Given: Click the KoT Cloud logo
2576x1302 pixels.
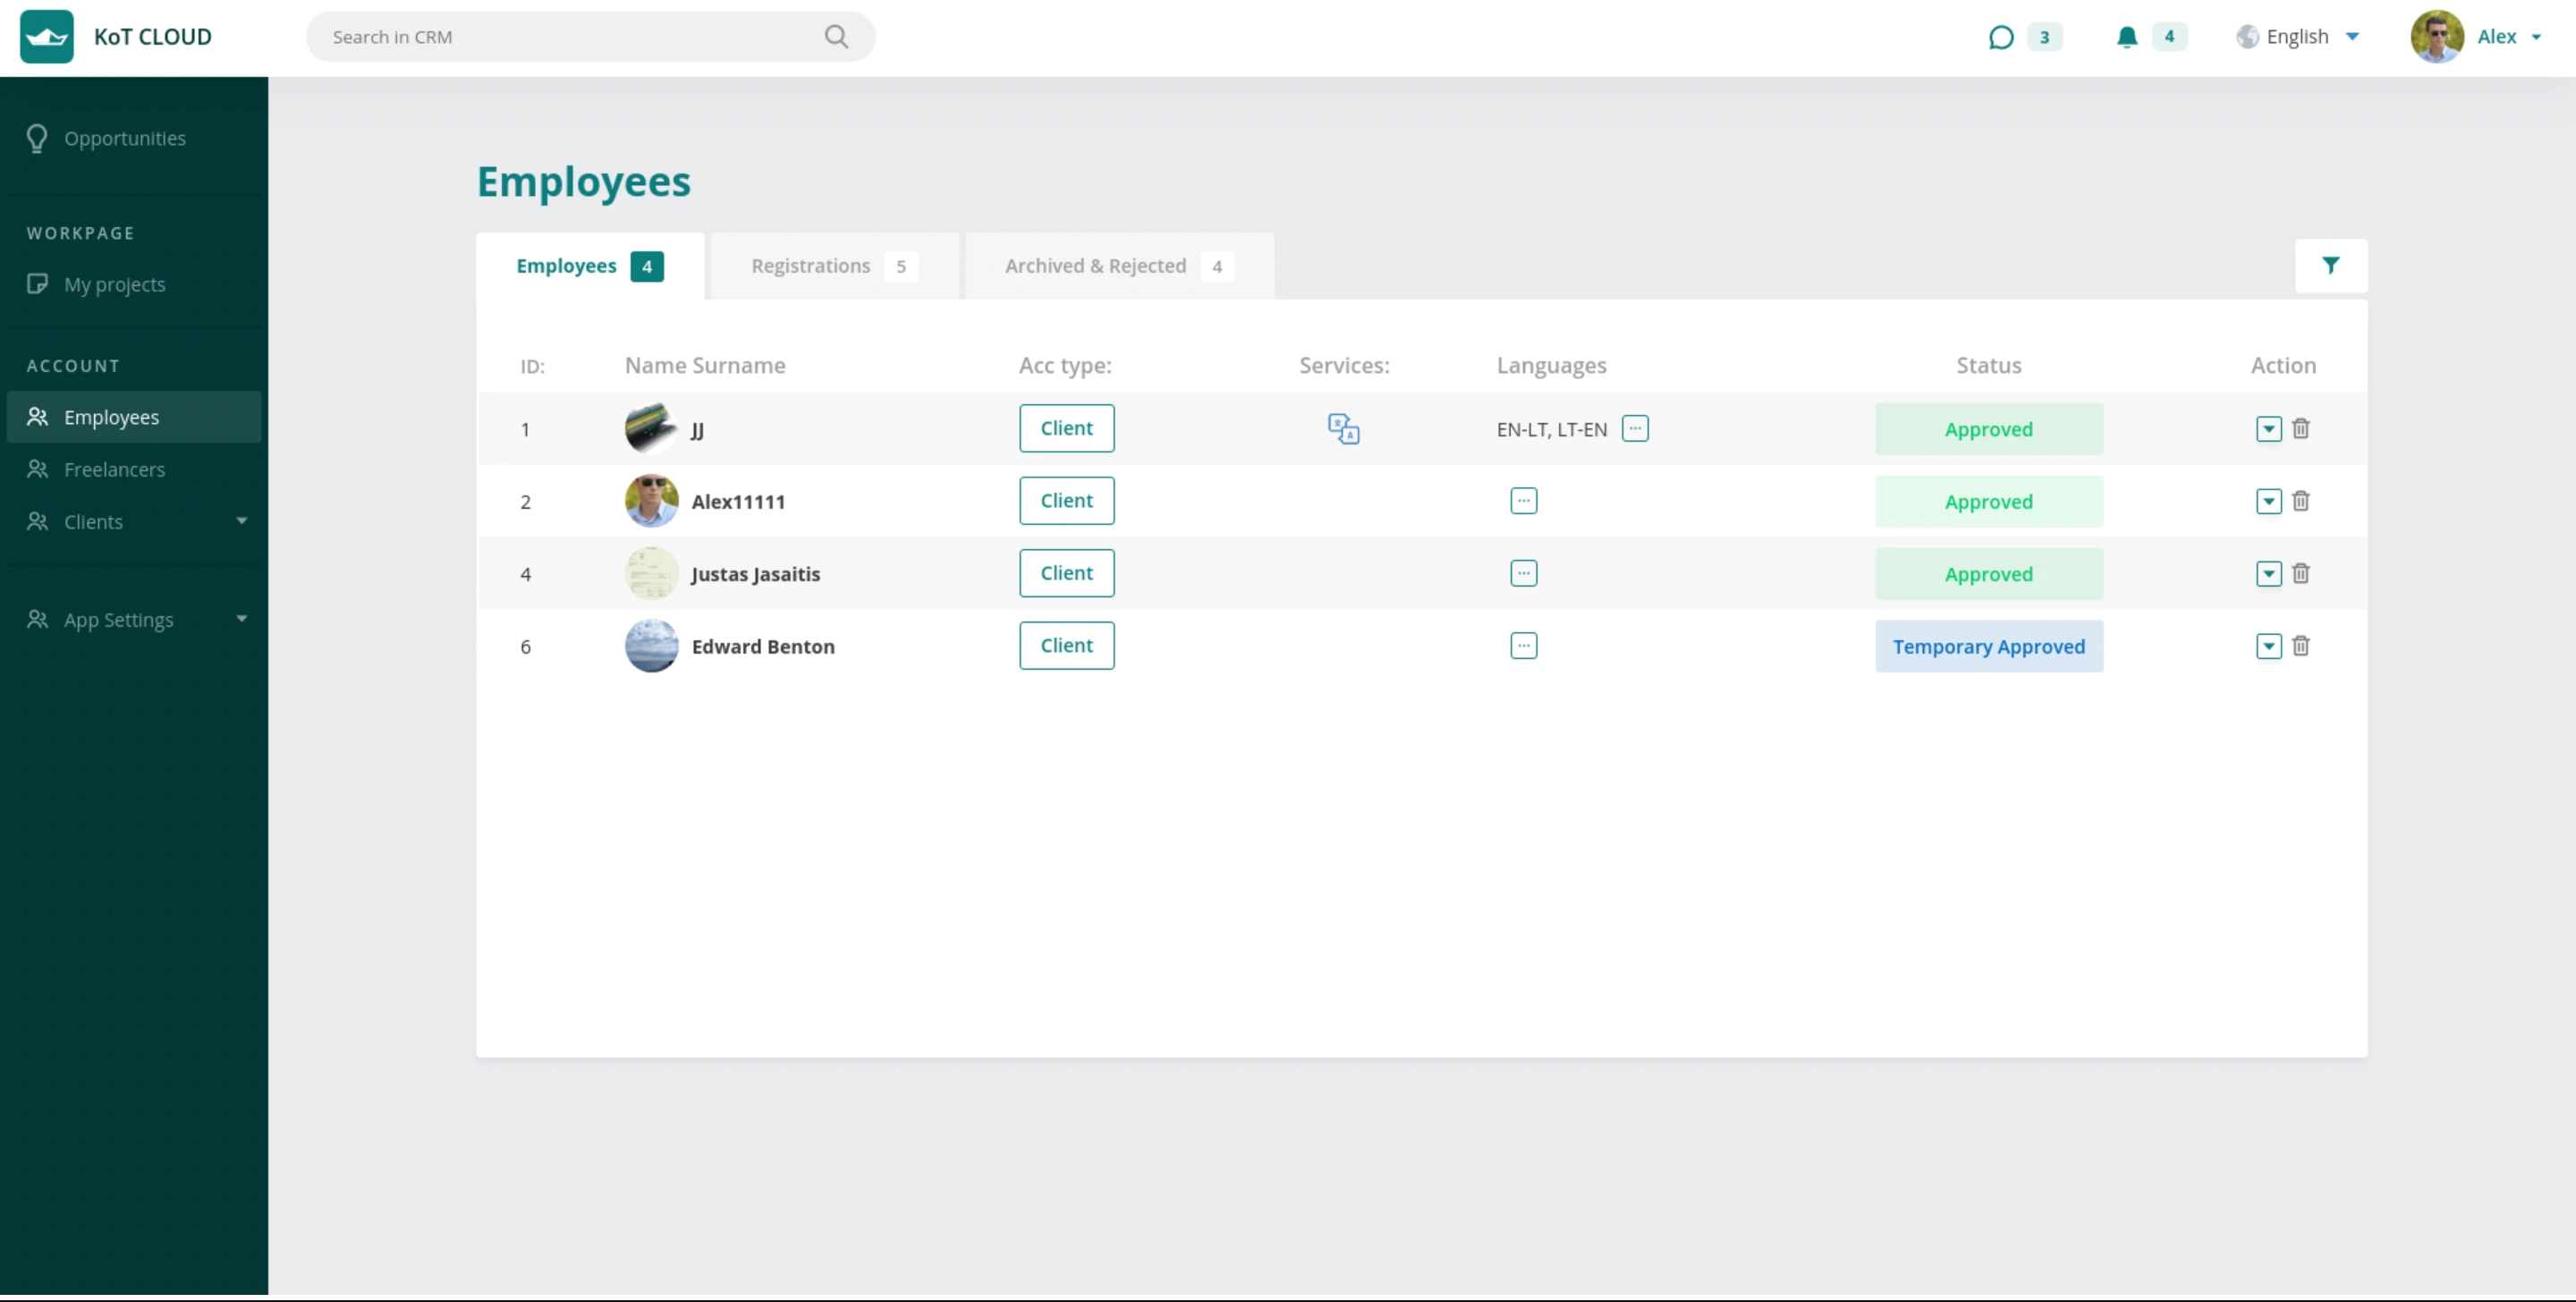Looking at the screenshot, I should (x=47, y=37).
